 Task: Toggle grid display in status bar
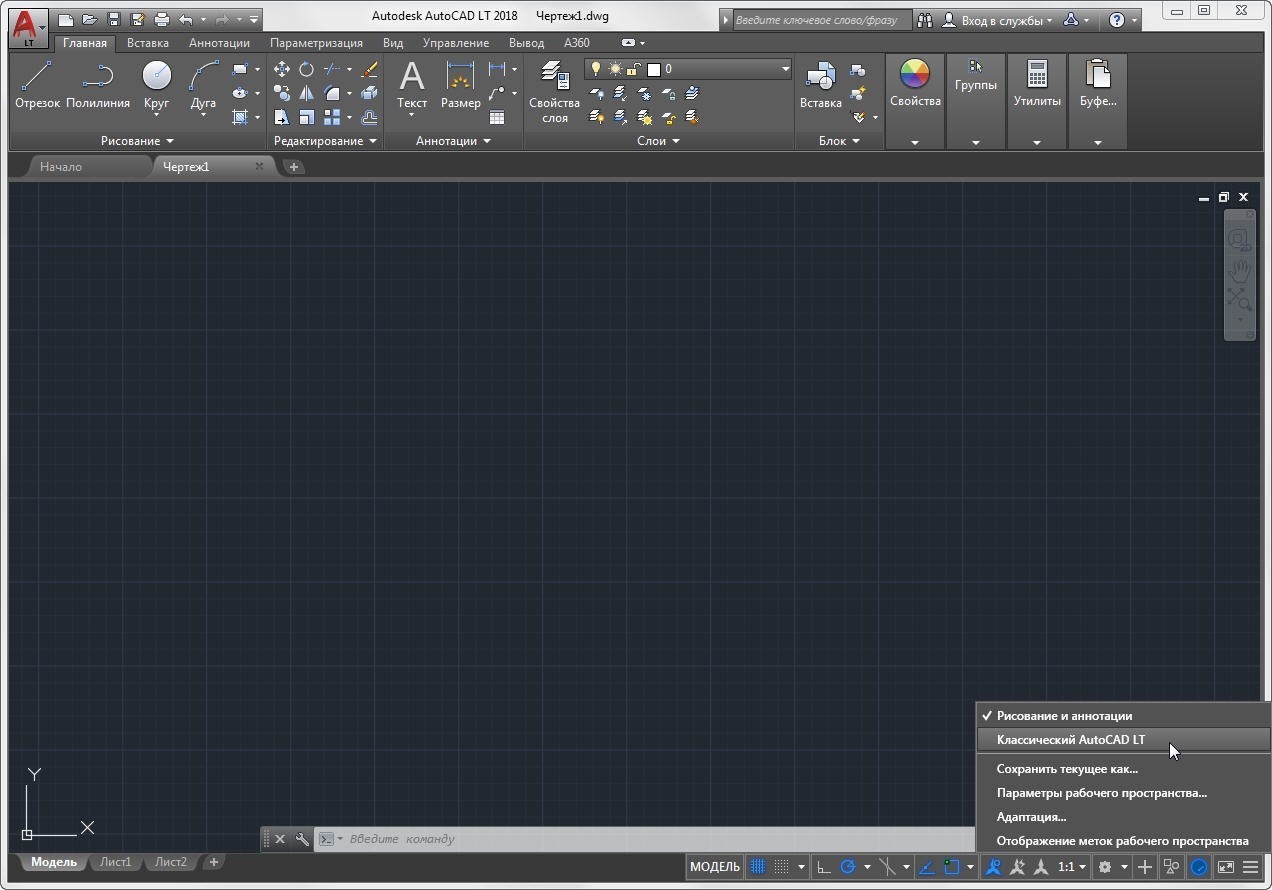pos(758,867)
